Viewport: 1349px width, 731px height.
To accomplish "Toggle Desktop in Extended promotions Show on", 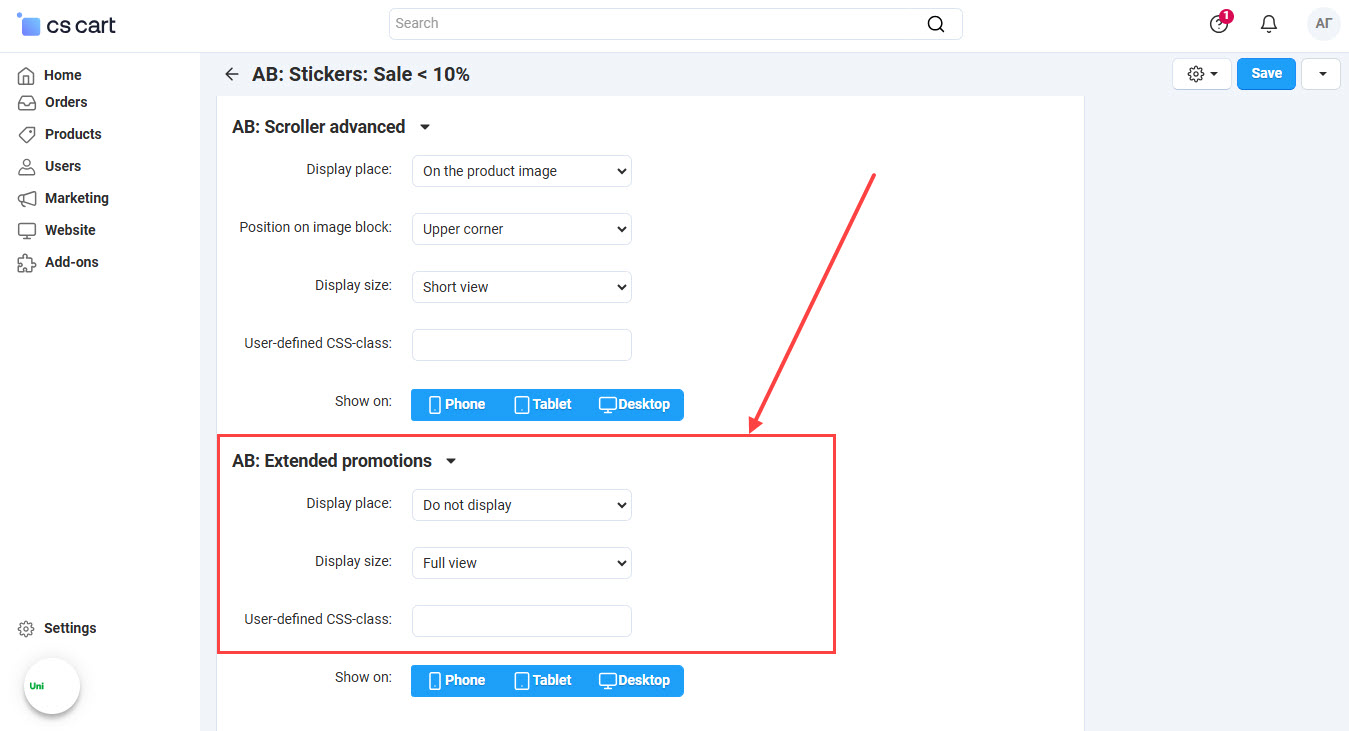I will coord(634,681).
